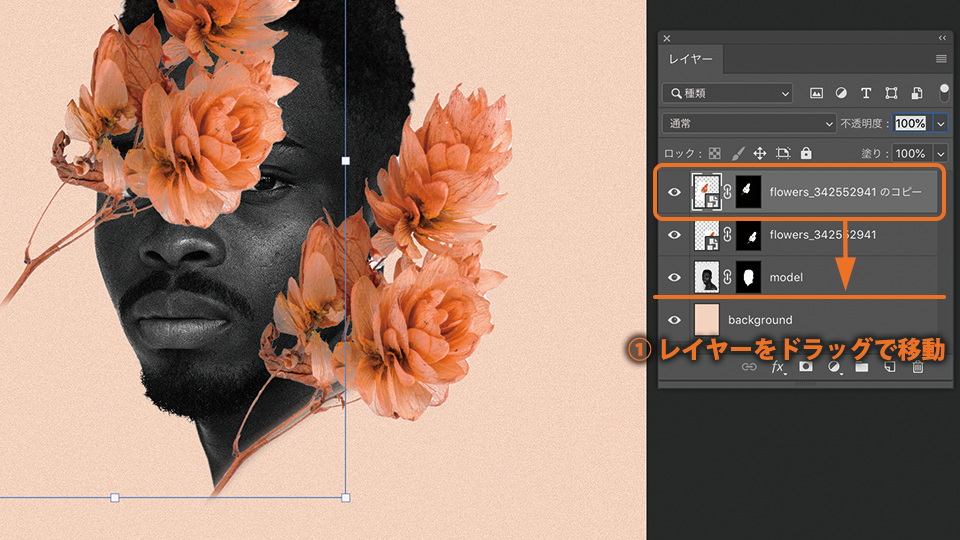This screenshot has height=540, width=960.
Task: Filter layers by adjustment layers icon
Action: pos(841,93)
